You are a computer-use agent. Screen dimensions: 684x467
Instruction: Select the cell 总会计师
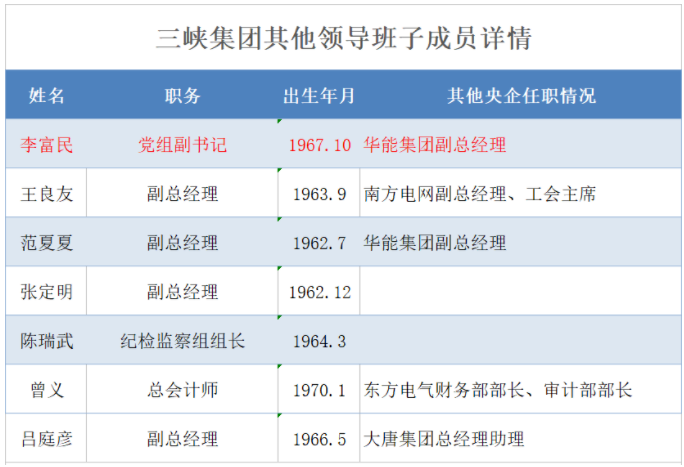point(182,390)
